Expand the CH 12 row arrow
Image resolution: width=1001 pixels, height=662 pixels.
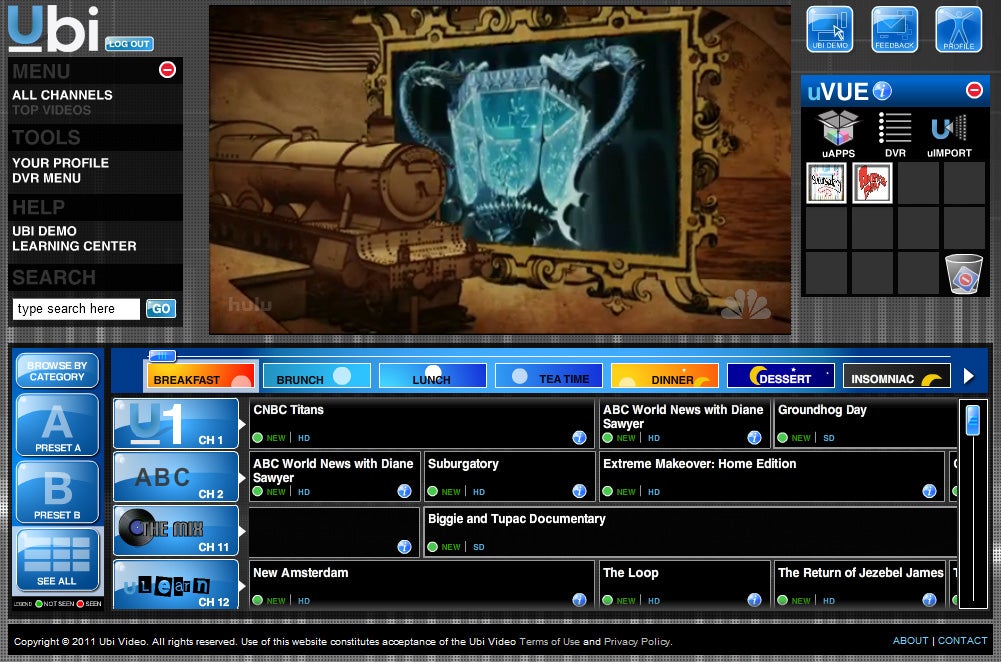click(243, 585)
